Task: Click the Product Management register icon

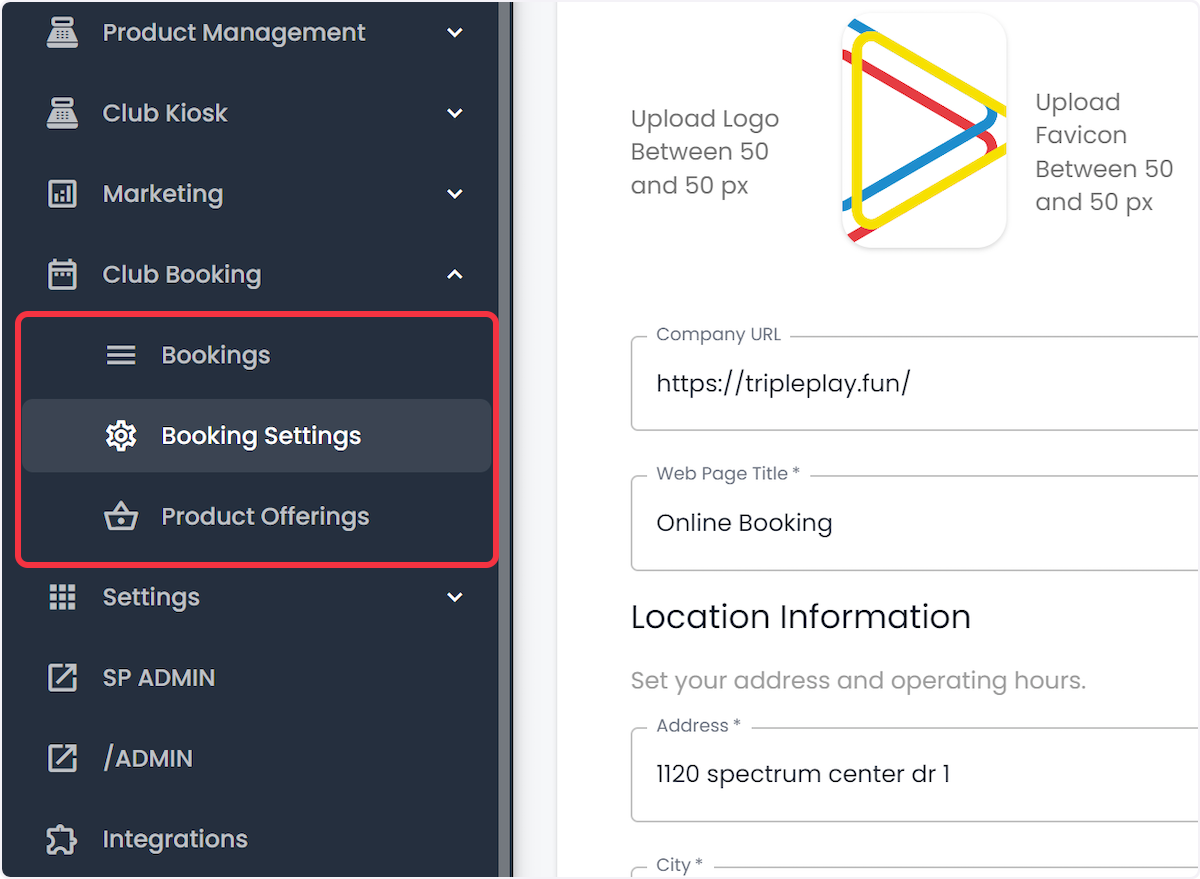Action: [x=62, y=33]
